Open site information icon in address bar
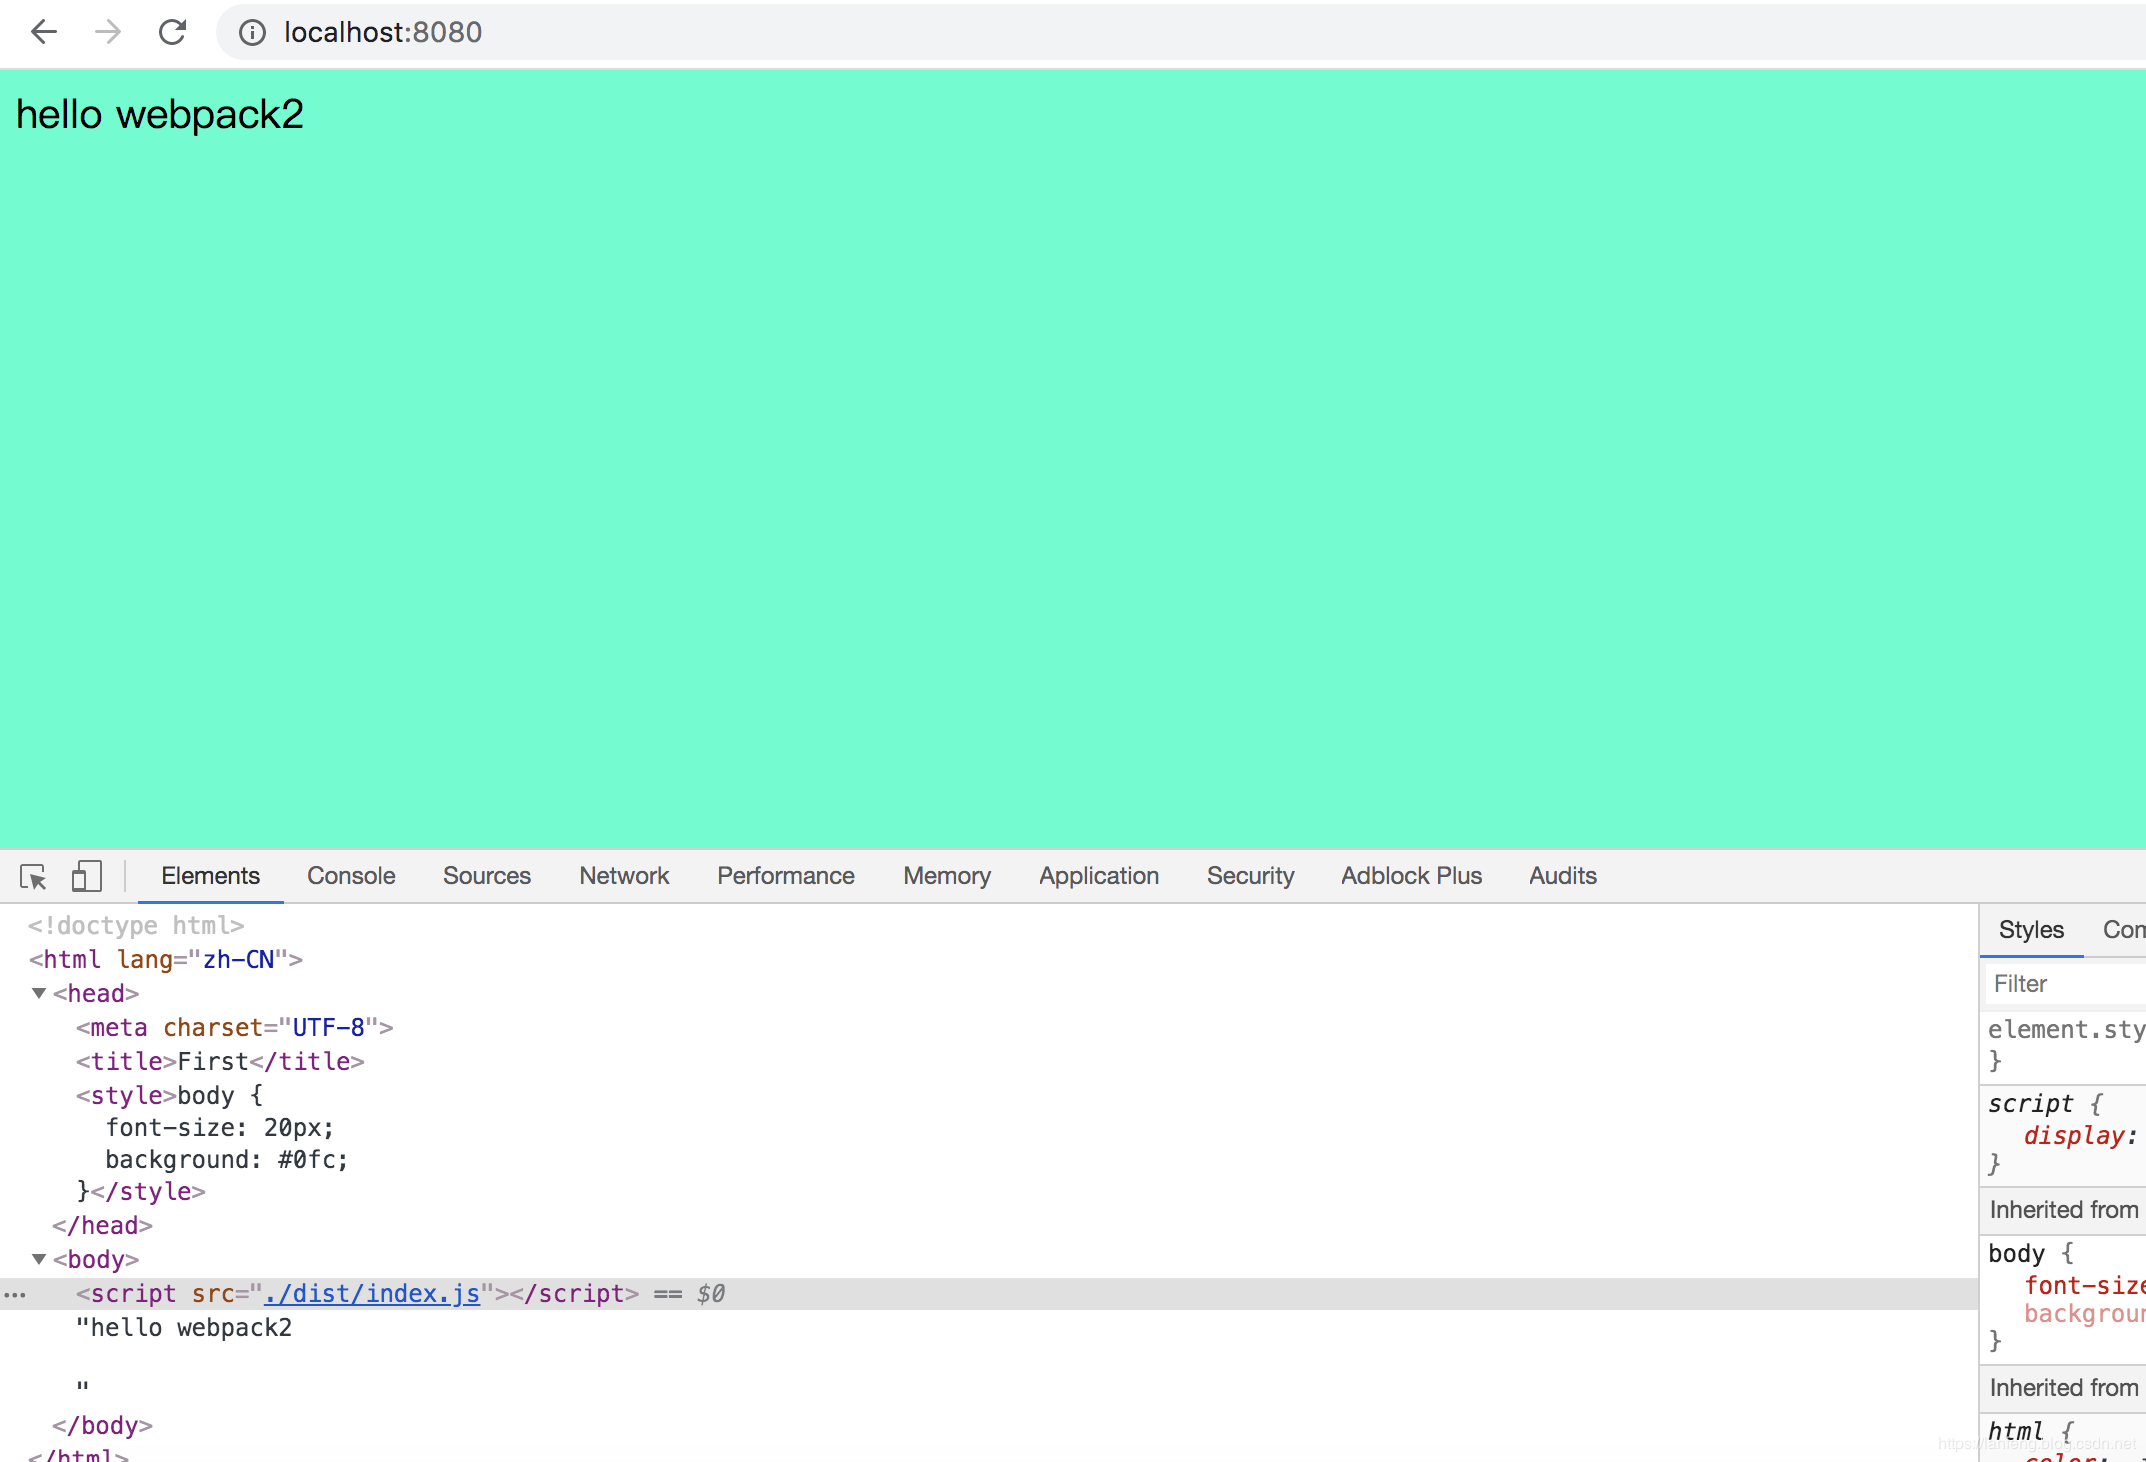This screenshot has width=2146, height=1462. pos(252,33)
